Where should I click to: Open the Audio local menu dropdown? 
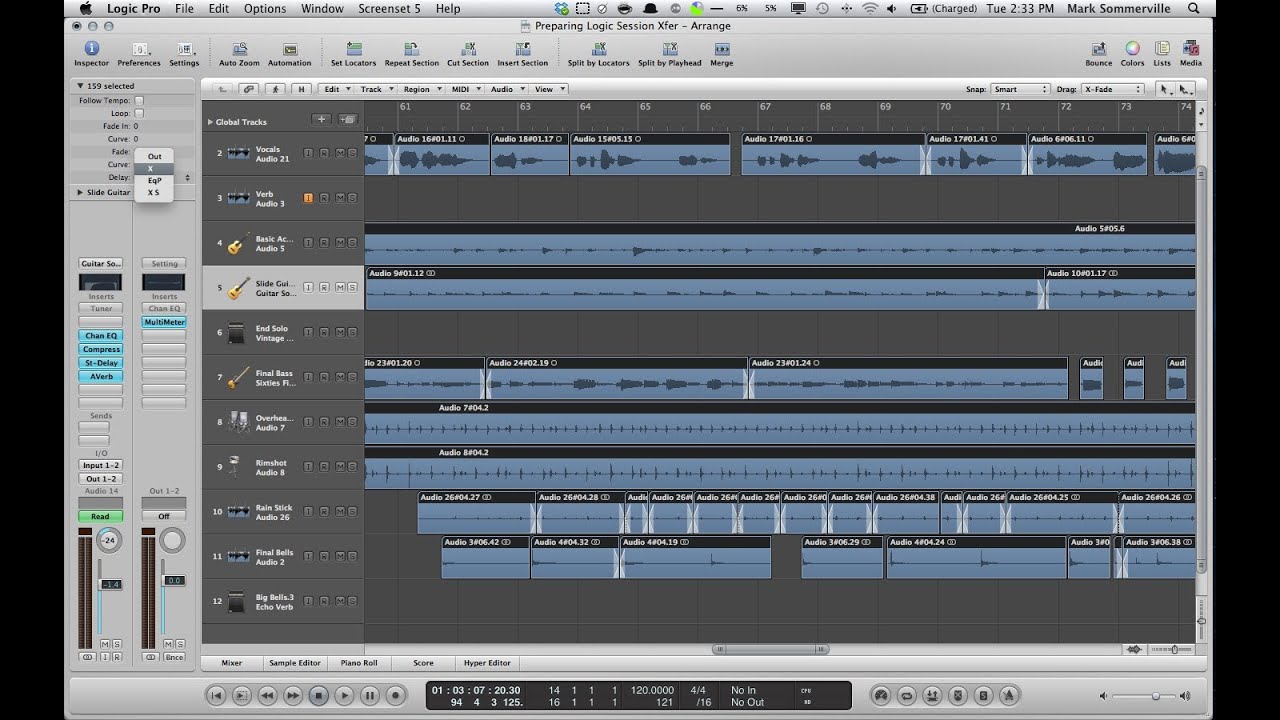pyautogui.click(x=506, y=89)
